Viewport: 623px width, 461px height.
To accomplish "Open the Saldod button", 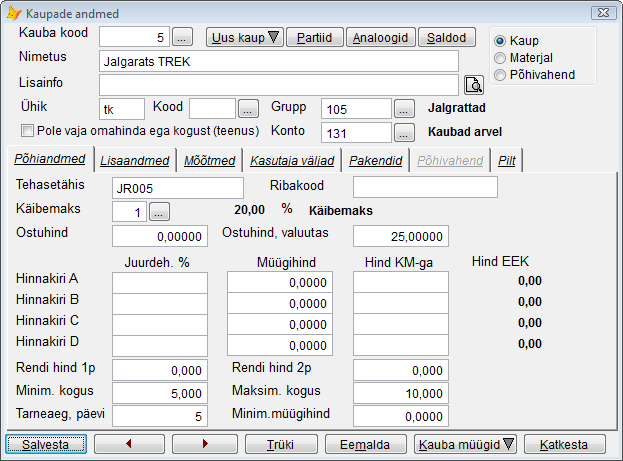I will 447,37.
